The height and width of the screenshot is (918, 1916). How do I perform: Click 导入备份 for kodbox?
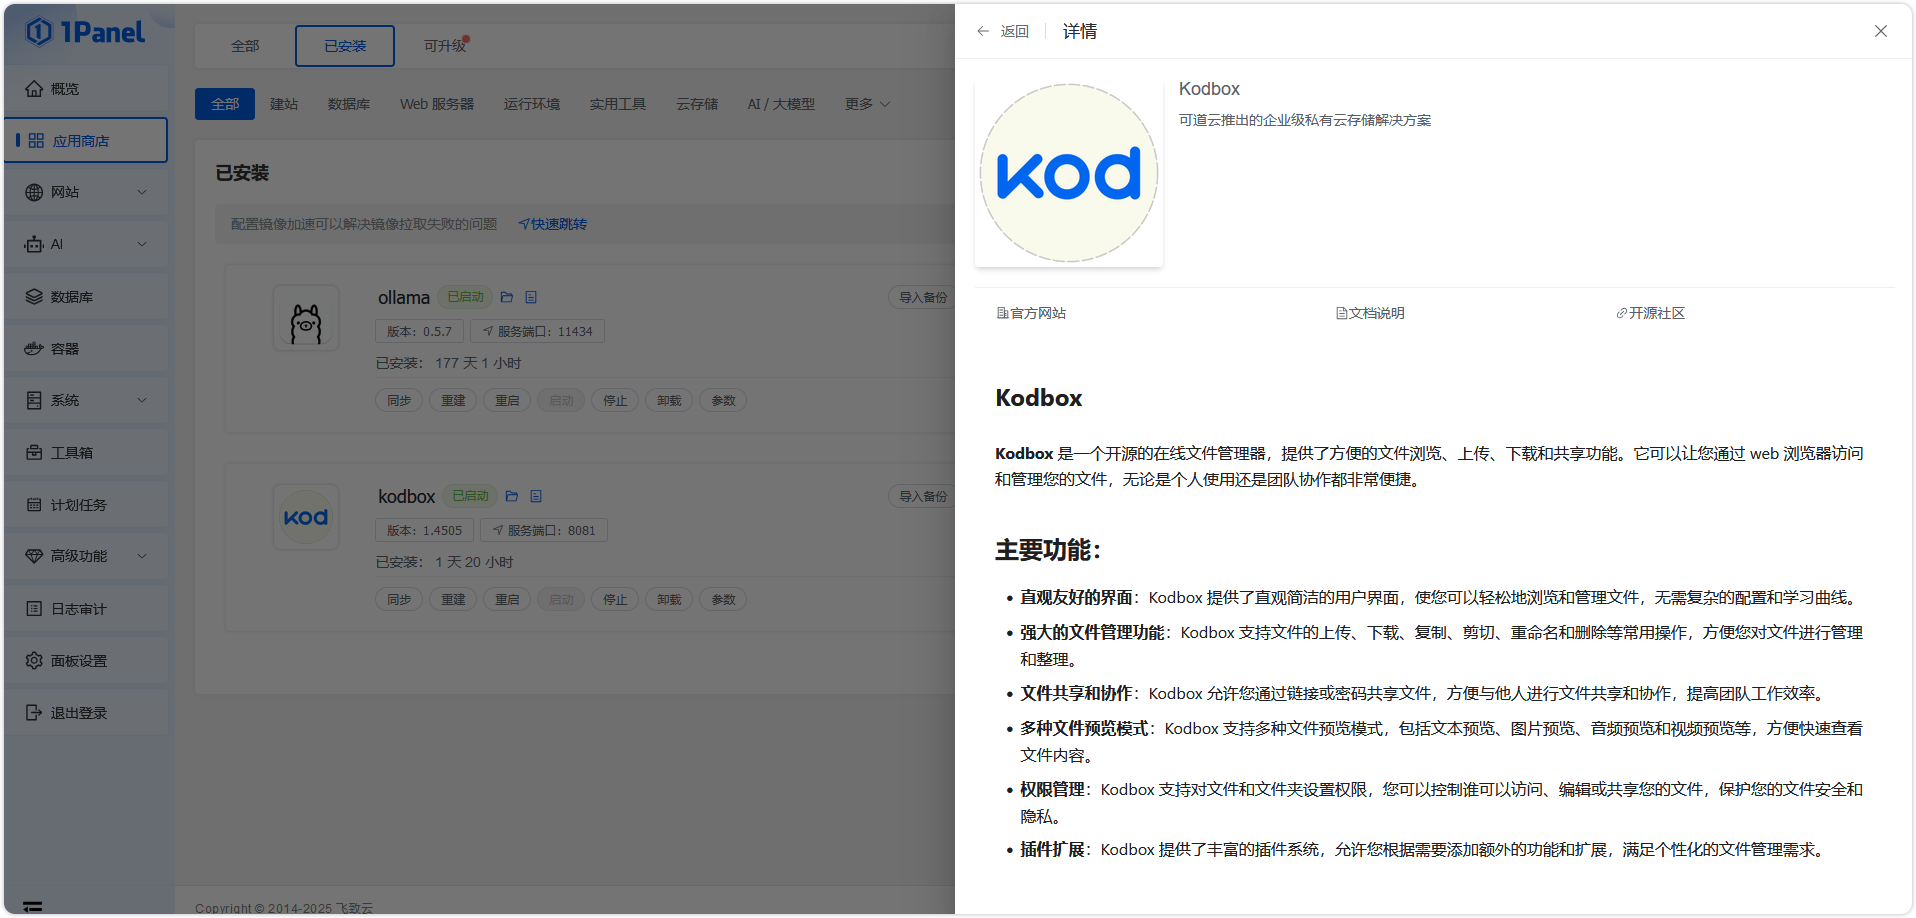point(922,496)
